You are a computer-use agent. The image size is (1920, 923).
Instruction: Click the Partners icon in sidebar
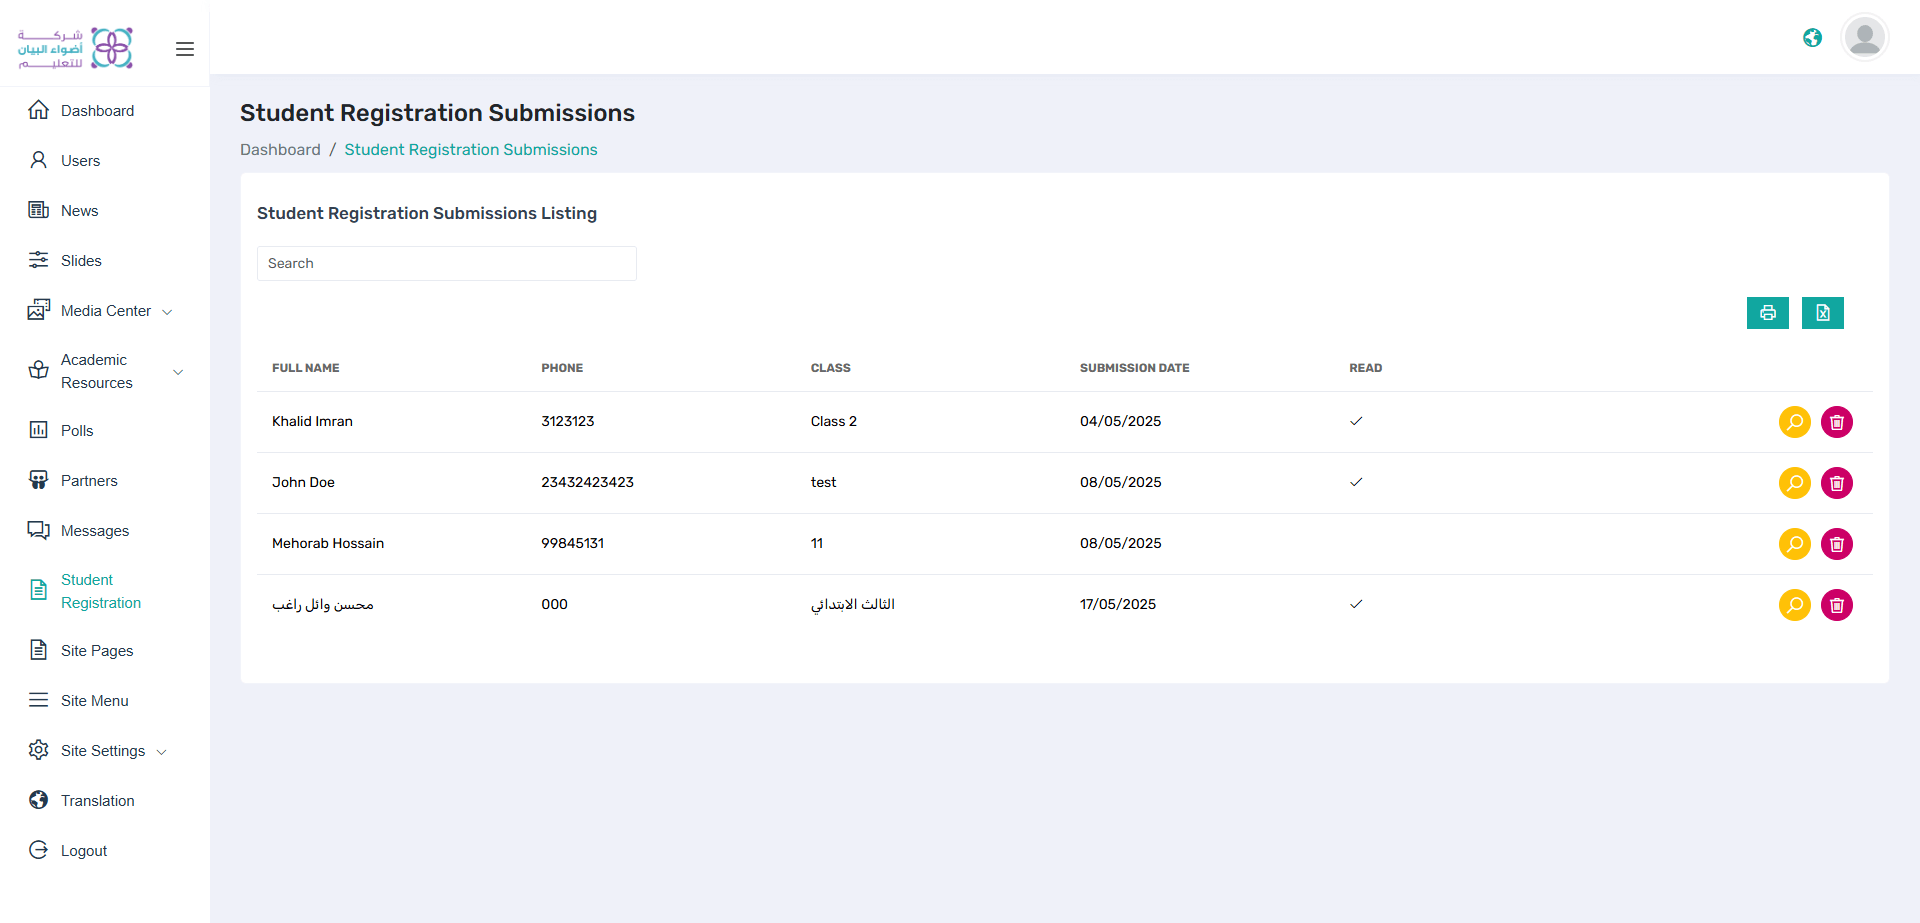[x=38, y=480]
